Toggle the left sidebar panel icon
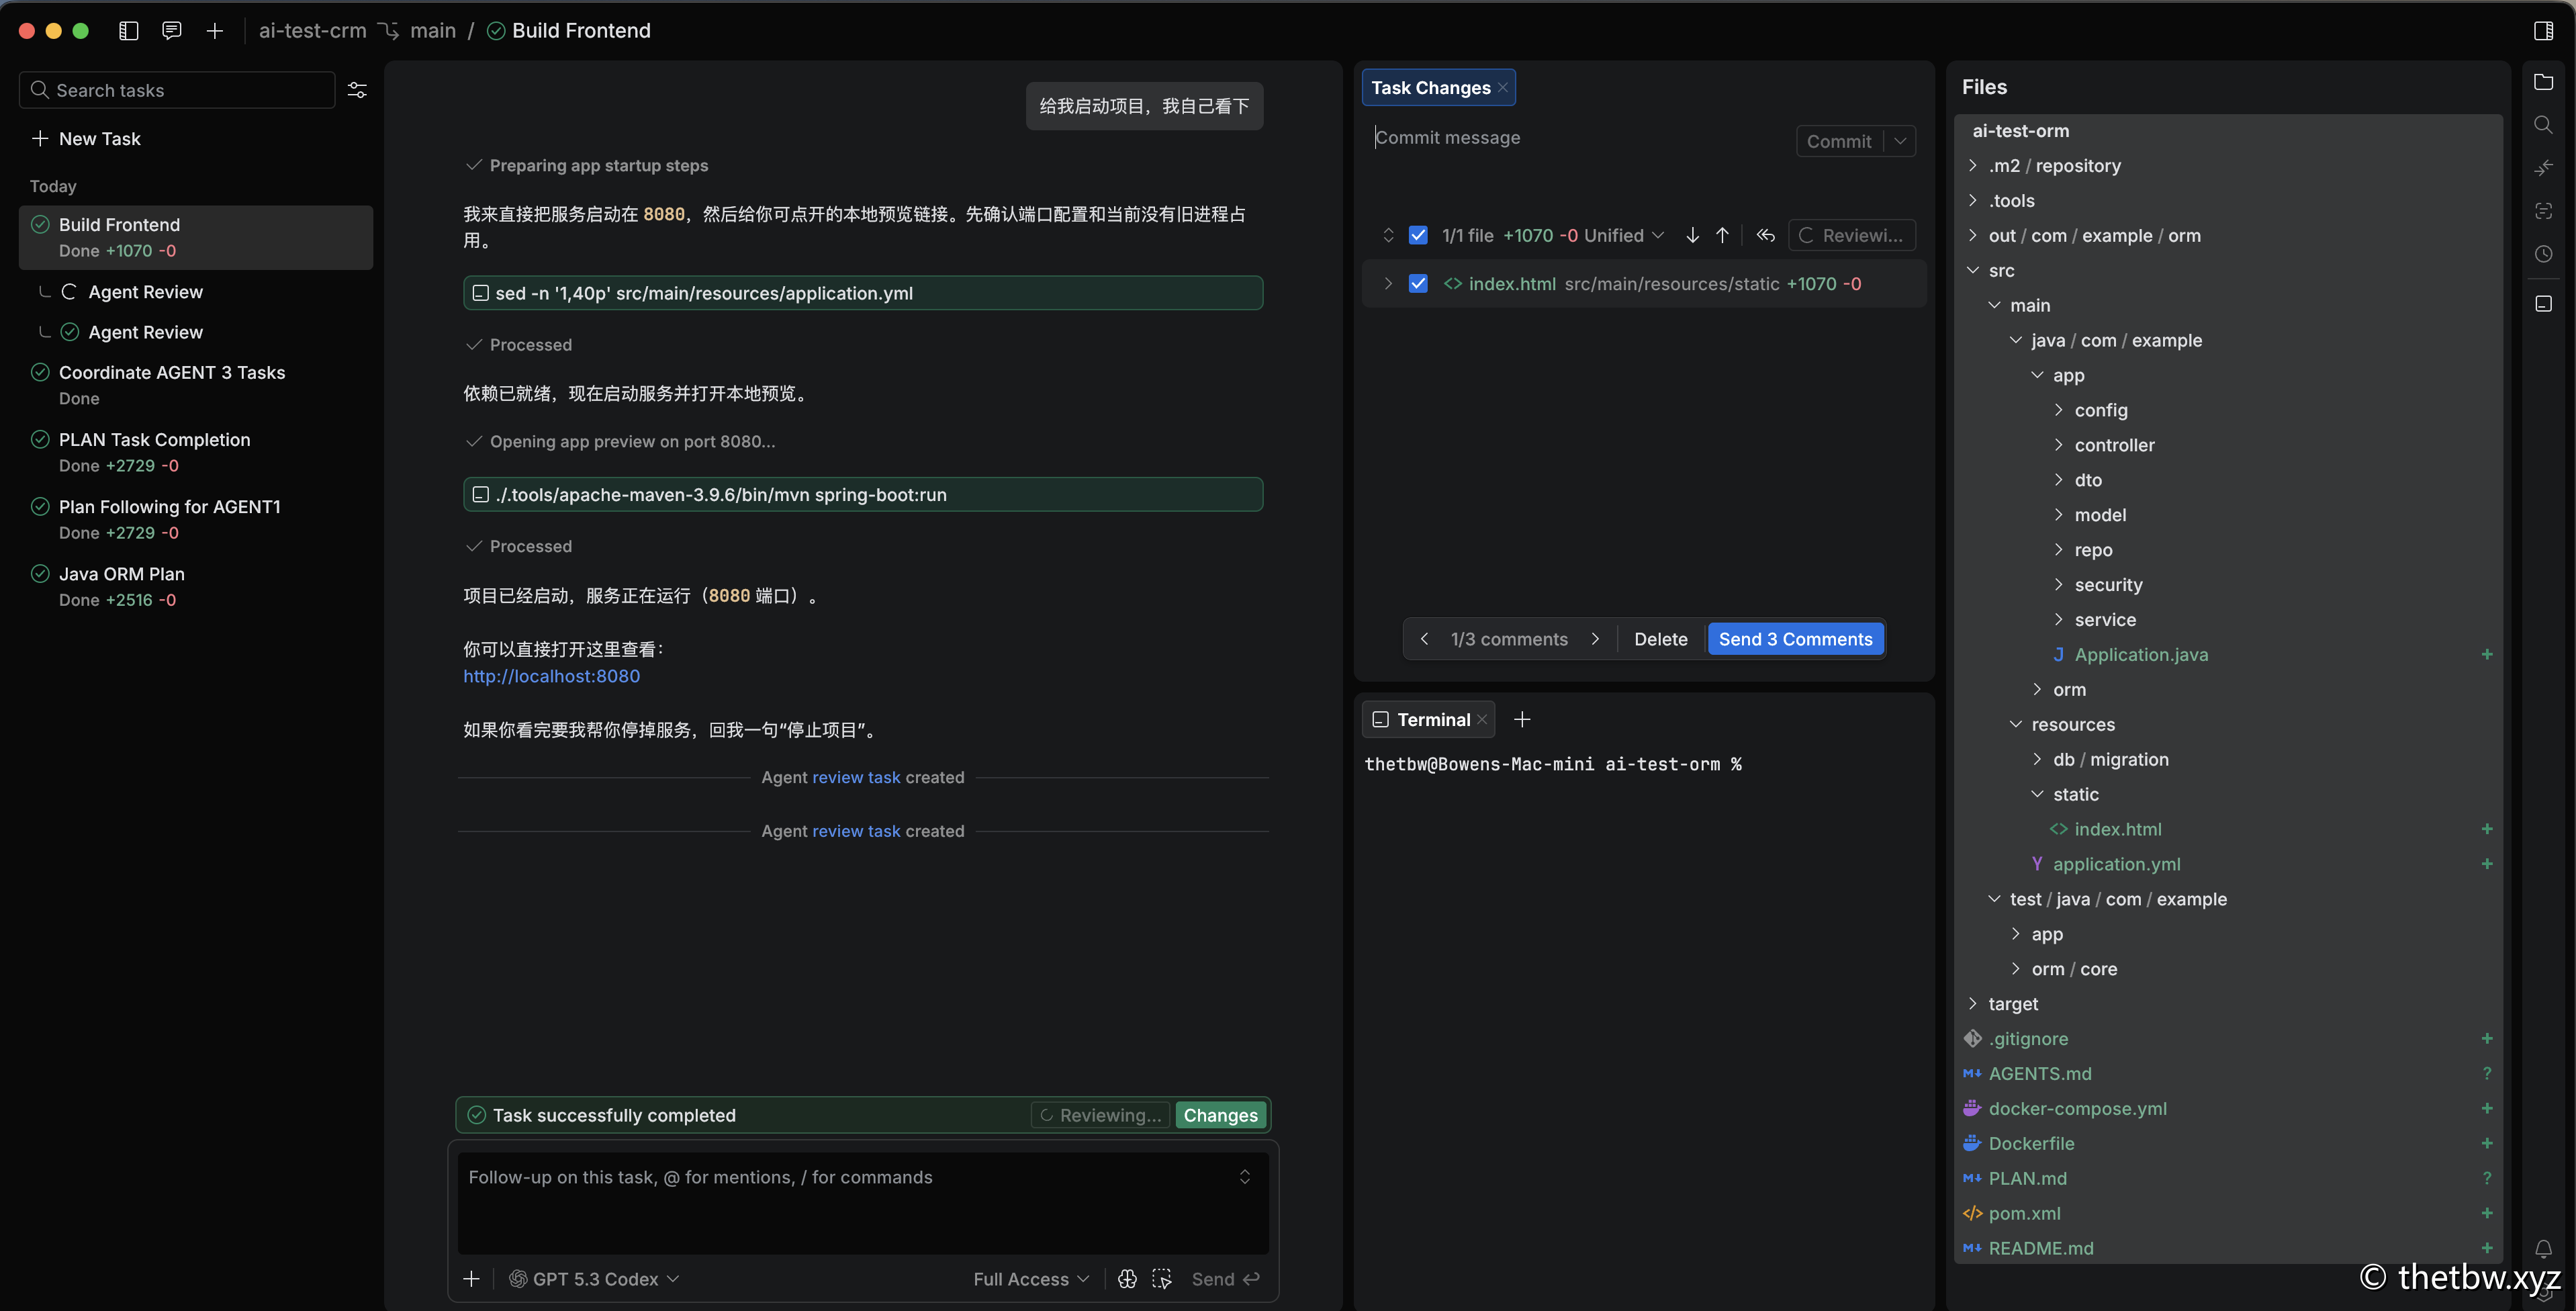Image resolution: width=2576 pixels, height=1311 pixels. pyautogui.click(x=128, y=31)
